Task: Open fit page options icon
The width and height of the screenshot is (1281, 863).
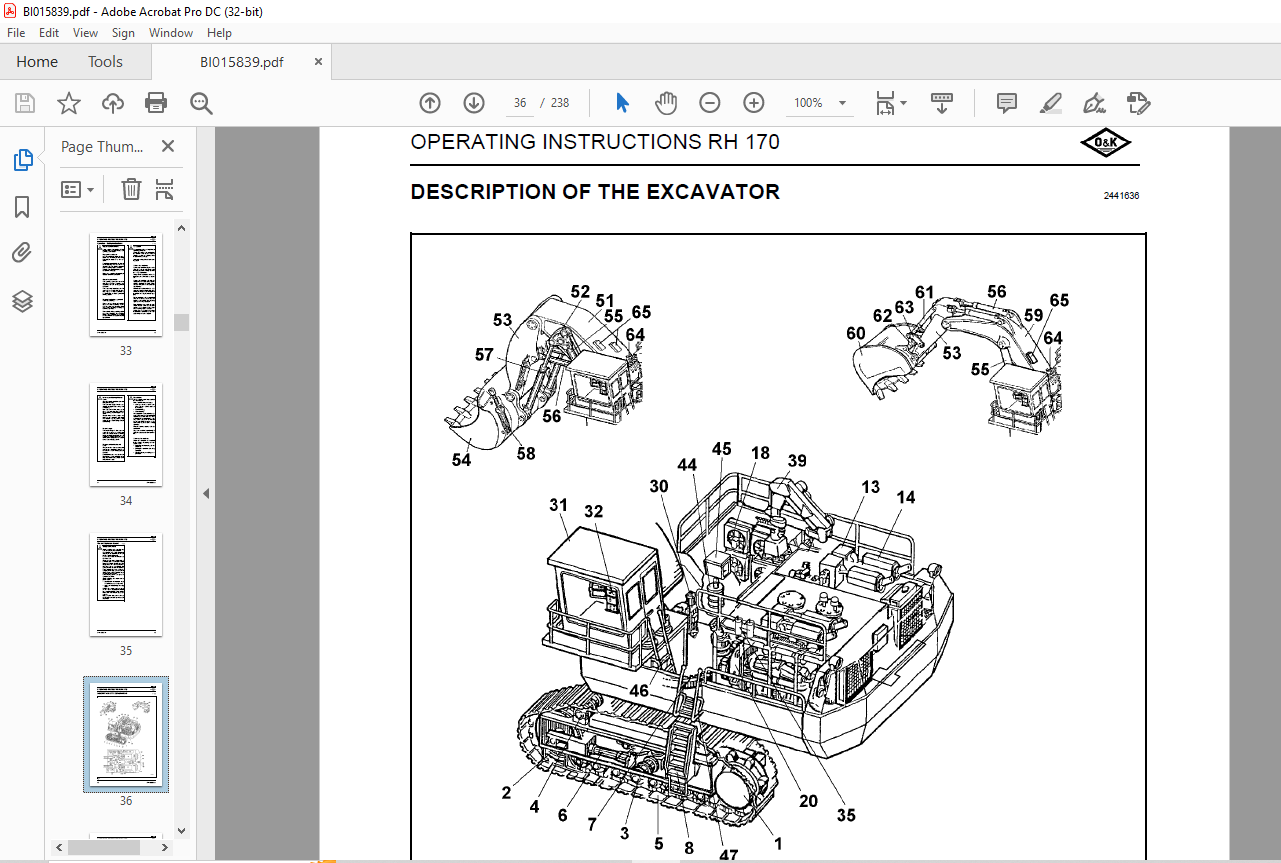Action: click(x=891, y=103)
